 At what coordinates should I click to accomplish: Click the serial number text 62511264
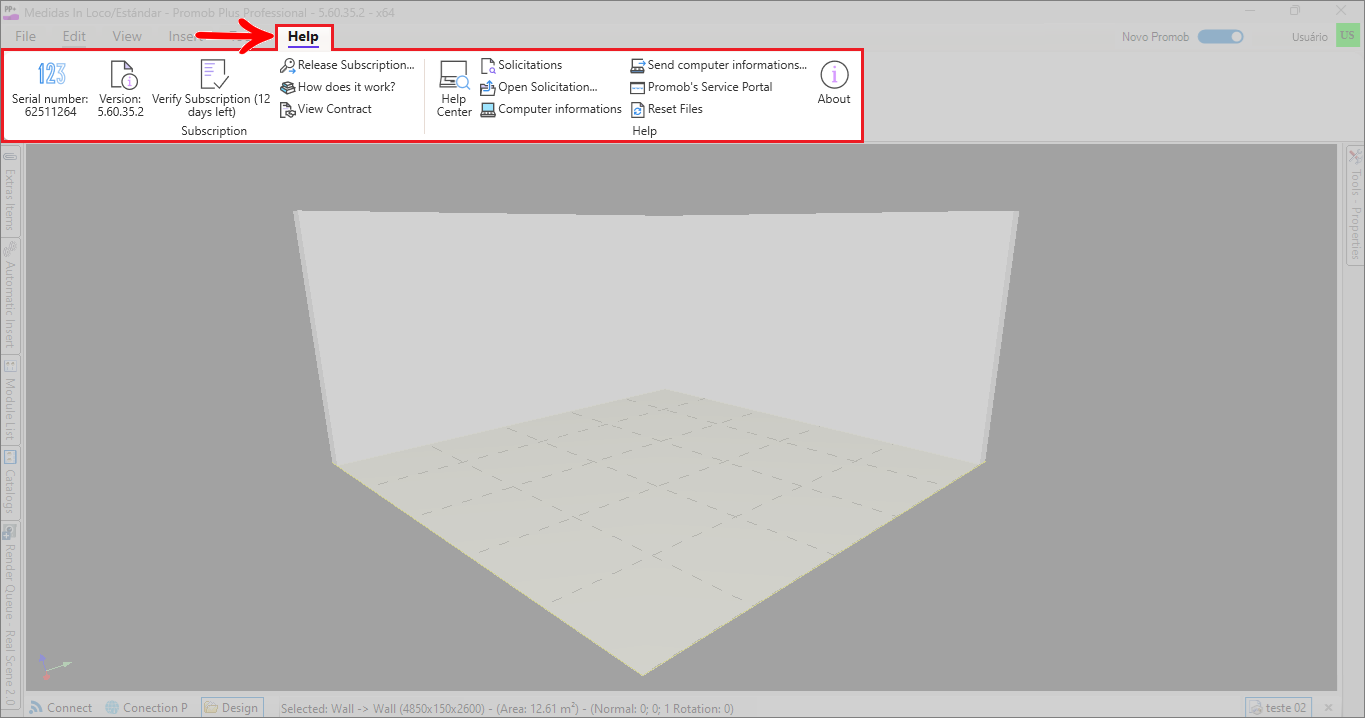(51, 112)
